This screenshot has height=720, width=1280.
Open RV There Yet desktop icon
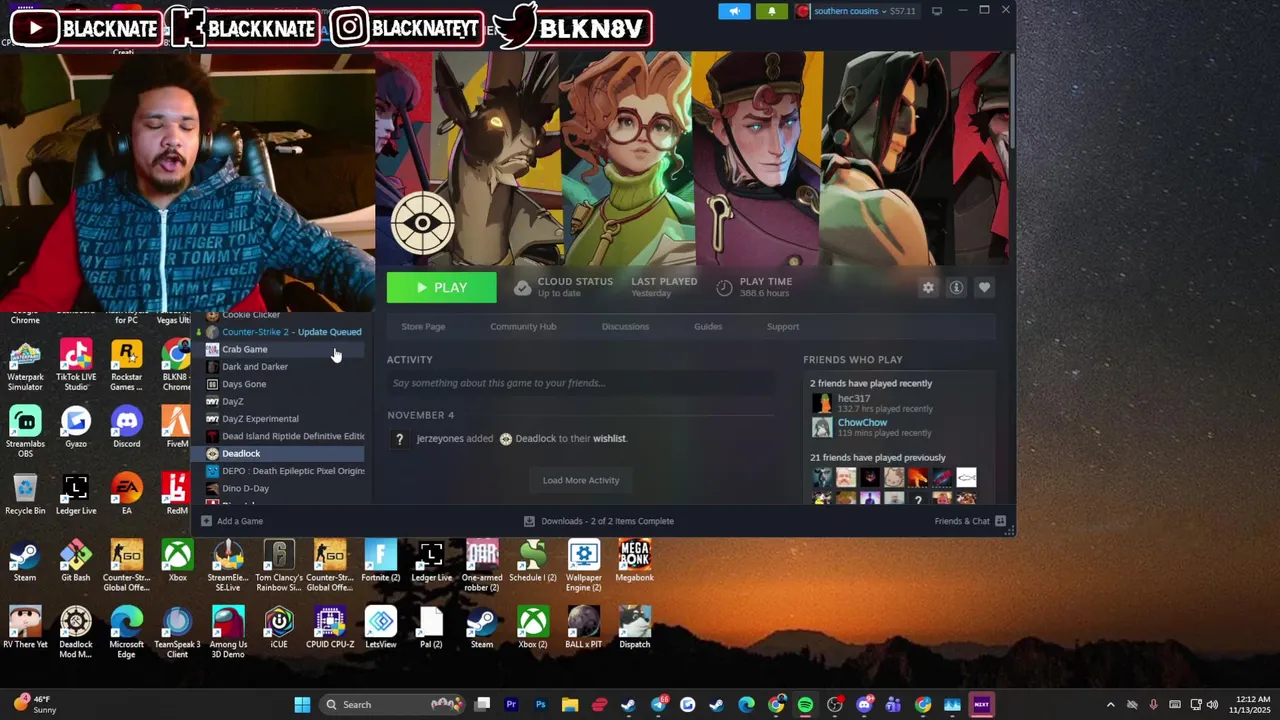click(x=25, y=627)
